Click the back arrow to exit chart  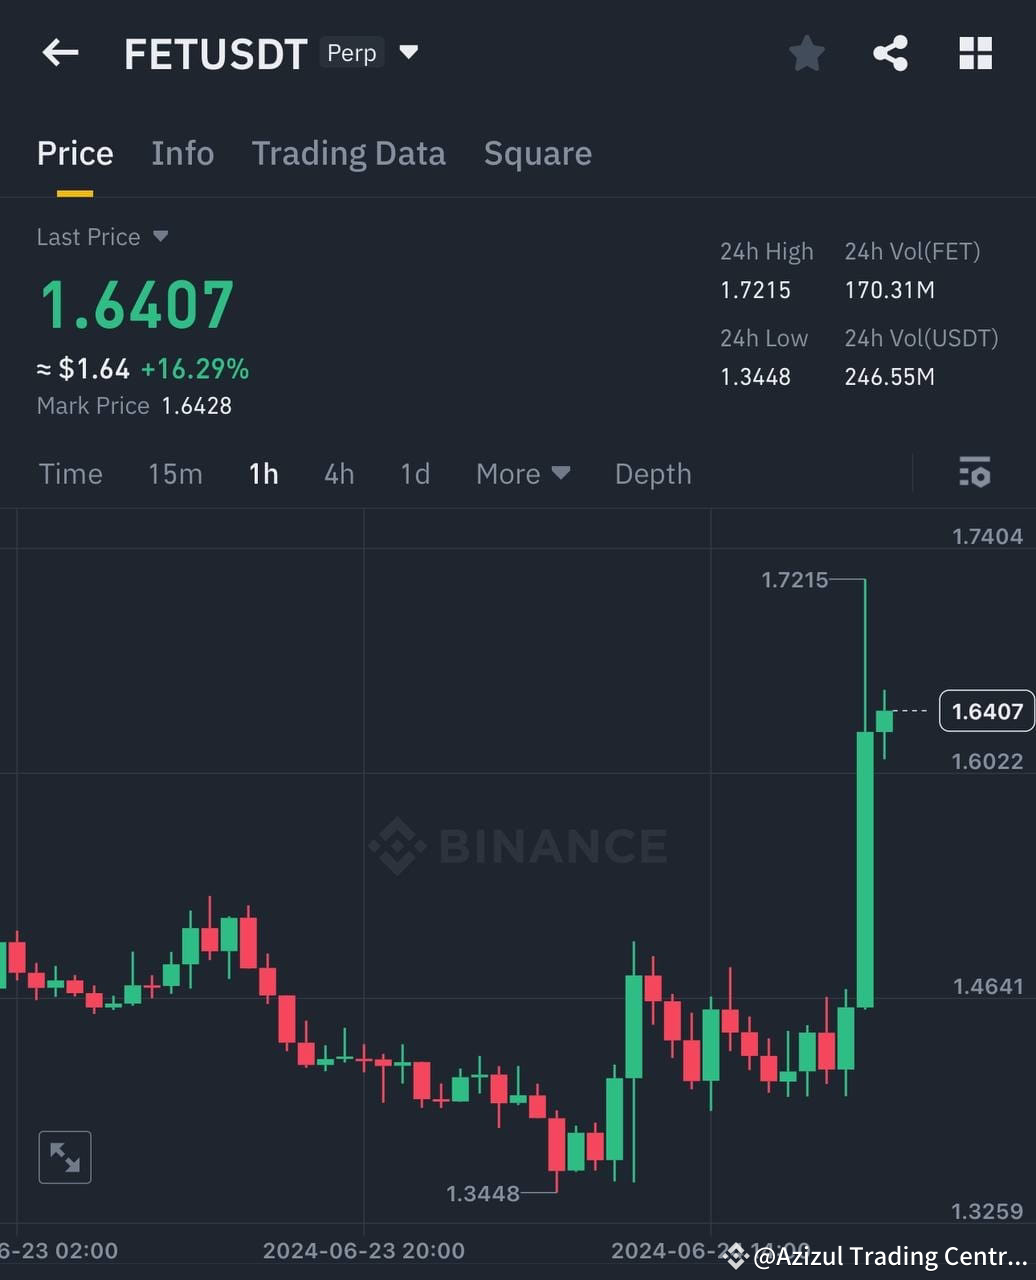point(59,52)
